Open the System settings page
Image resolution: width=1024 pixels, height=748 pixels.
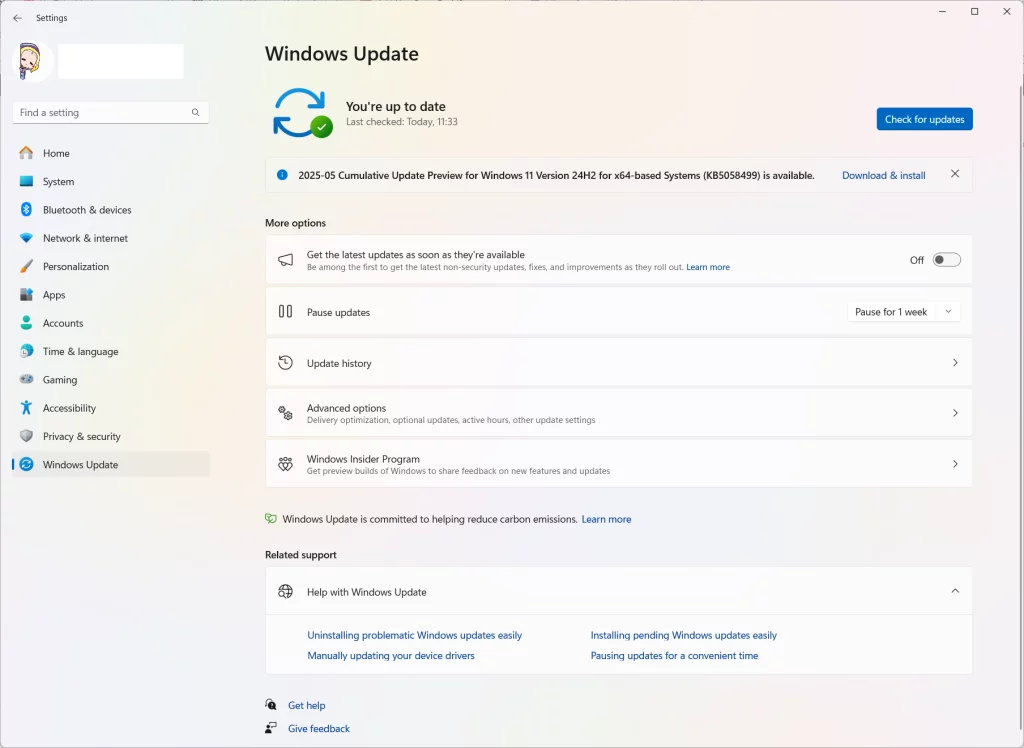click(x=111, y=182)
